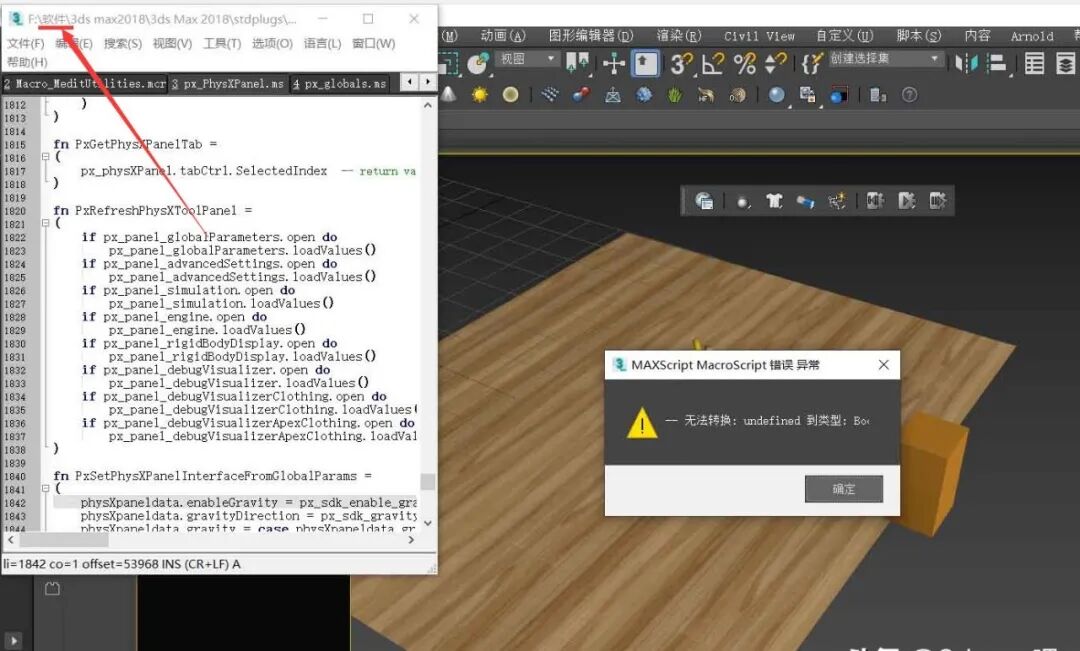Open 搜索(S) menu in script editor

pyautogui.click(x=123, y=43)
